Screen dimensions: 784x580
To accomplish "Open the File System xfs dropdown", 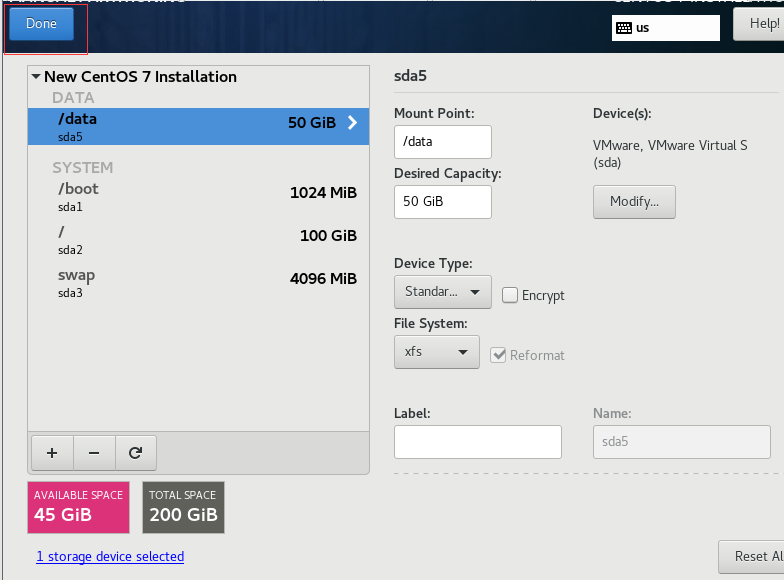I will pyautogui.click(x=436, y=352).
